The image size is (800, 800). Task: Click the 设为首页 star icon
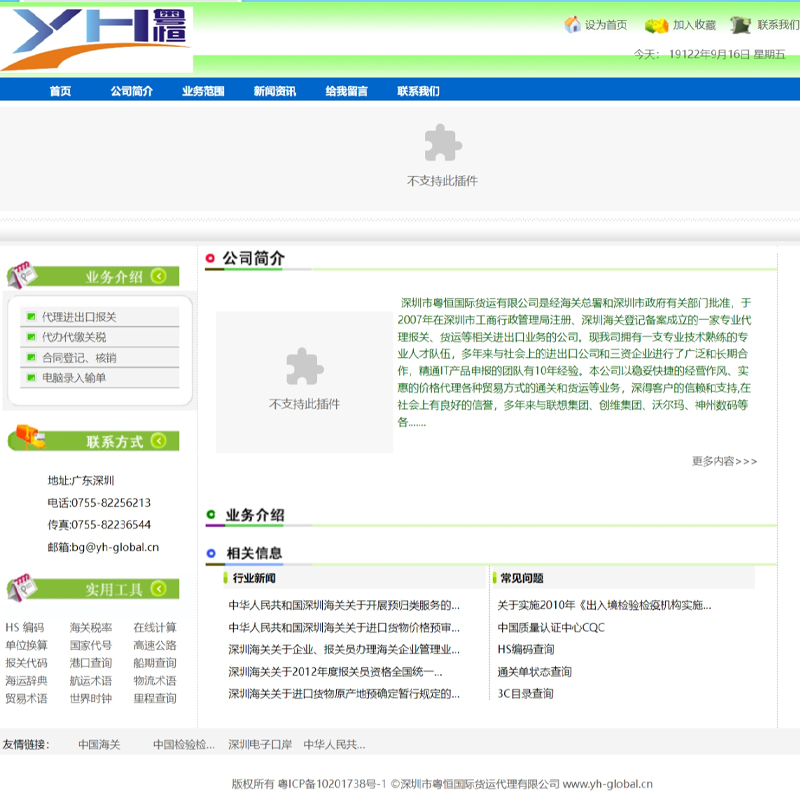click(570, 25)
